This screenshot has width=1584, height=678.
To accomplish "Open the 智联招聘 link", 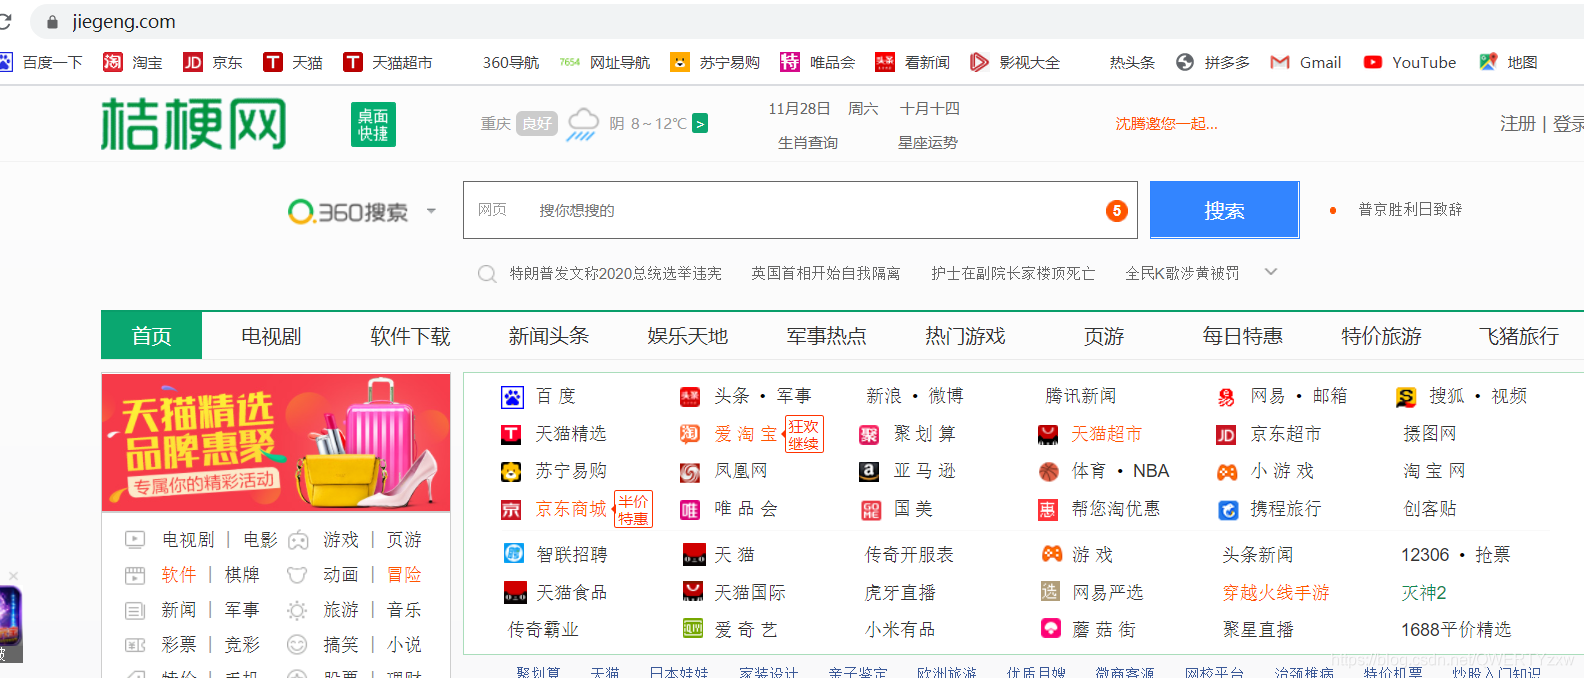I will click(x=571, y=555).
